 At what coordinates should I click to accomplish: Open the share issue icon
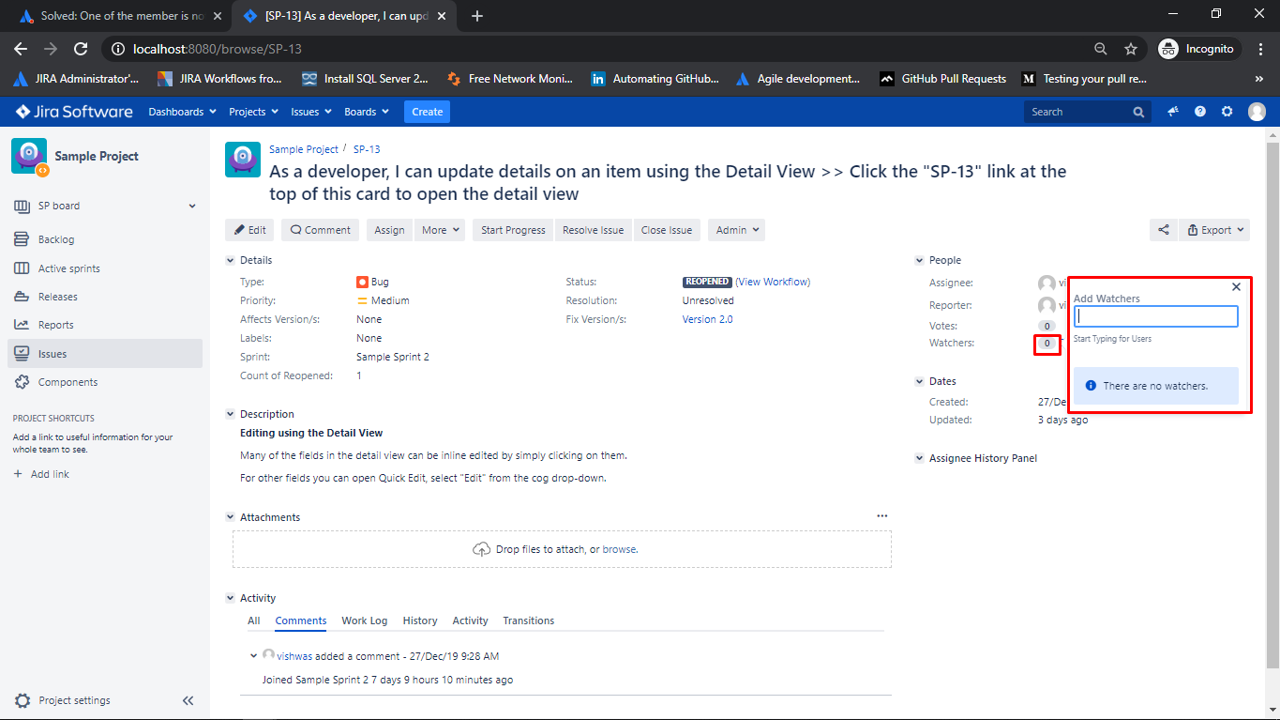[1163, 230]
